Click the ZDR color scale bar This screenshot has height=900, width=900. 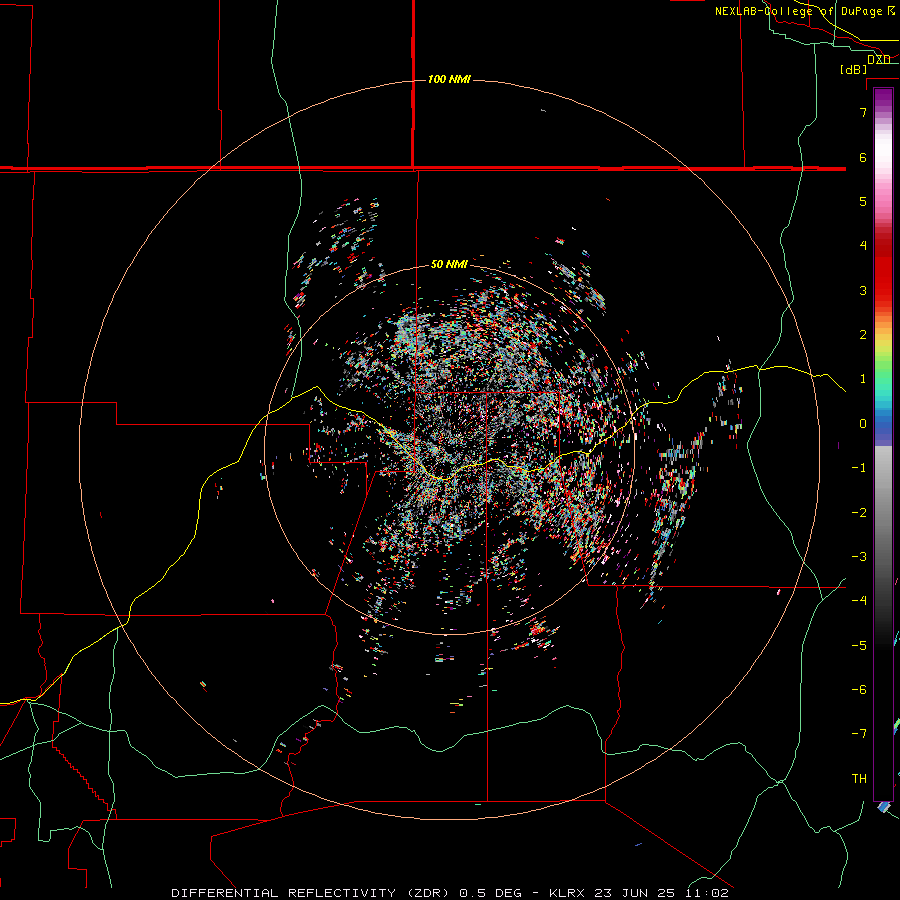click(883, 444)
